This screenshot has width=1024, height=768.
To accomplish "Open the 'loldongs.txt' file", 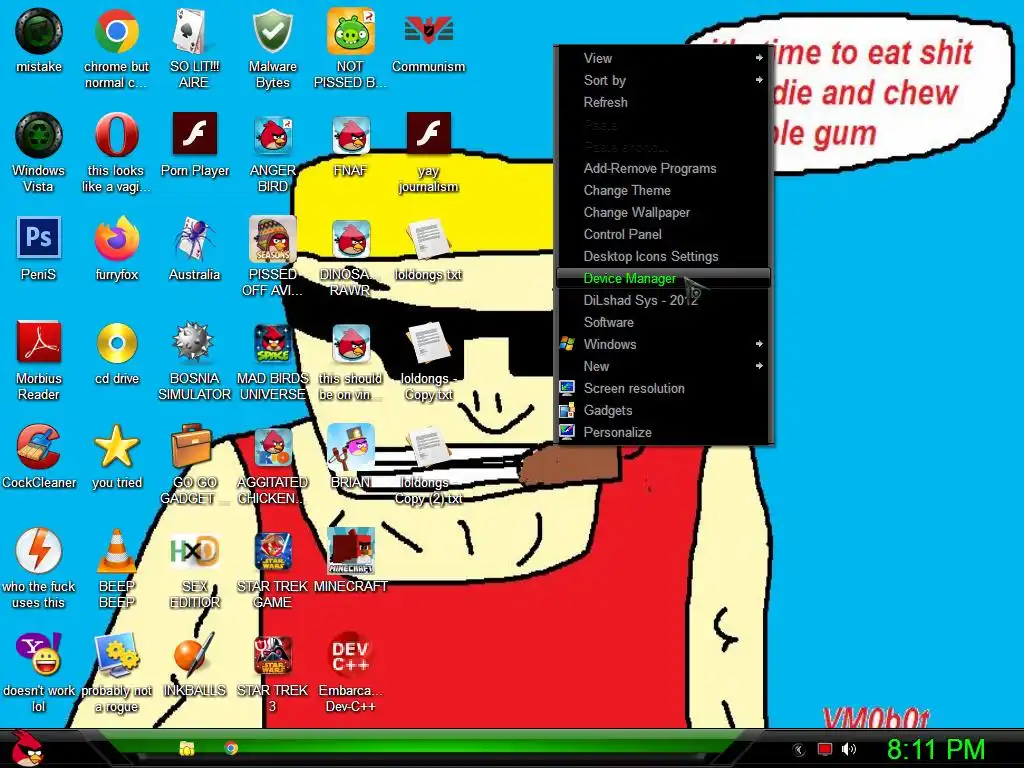I will [428, 239].
